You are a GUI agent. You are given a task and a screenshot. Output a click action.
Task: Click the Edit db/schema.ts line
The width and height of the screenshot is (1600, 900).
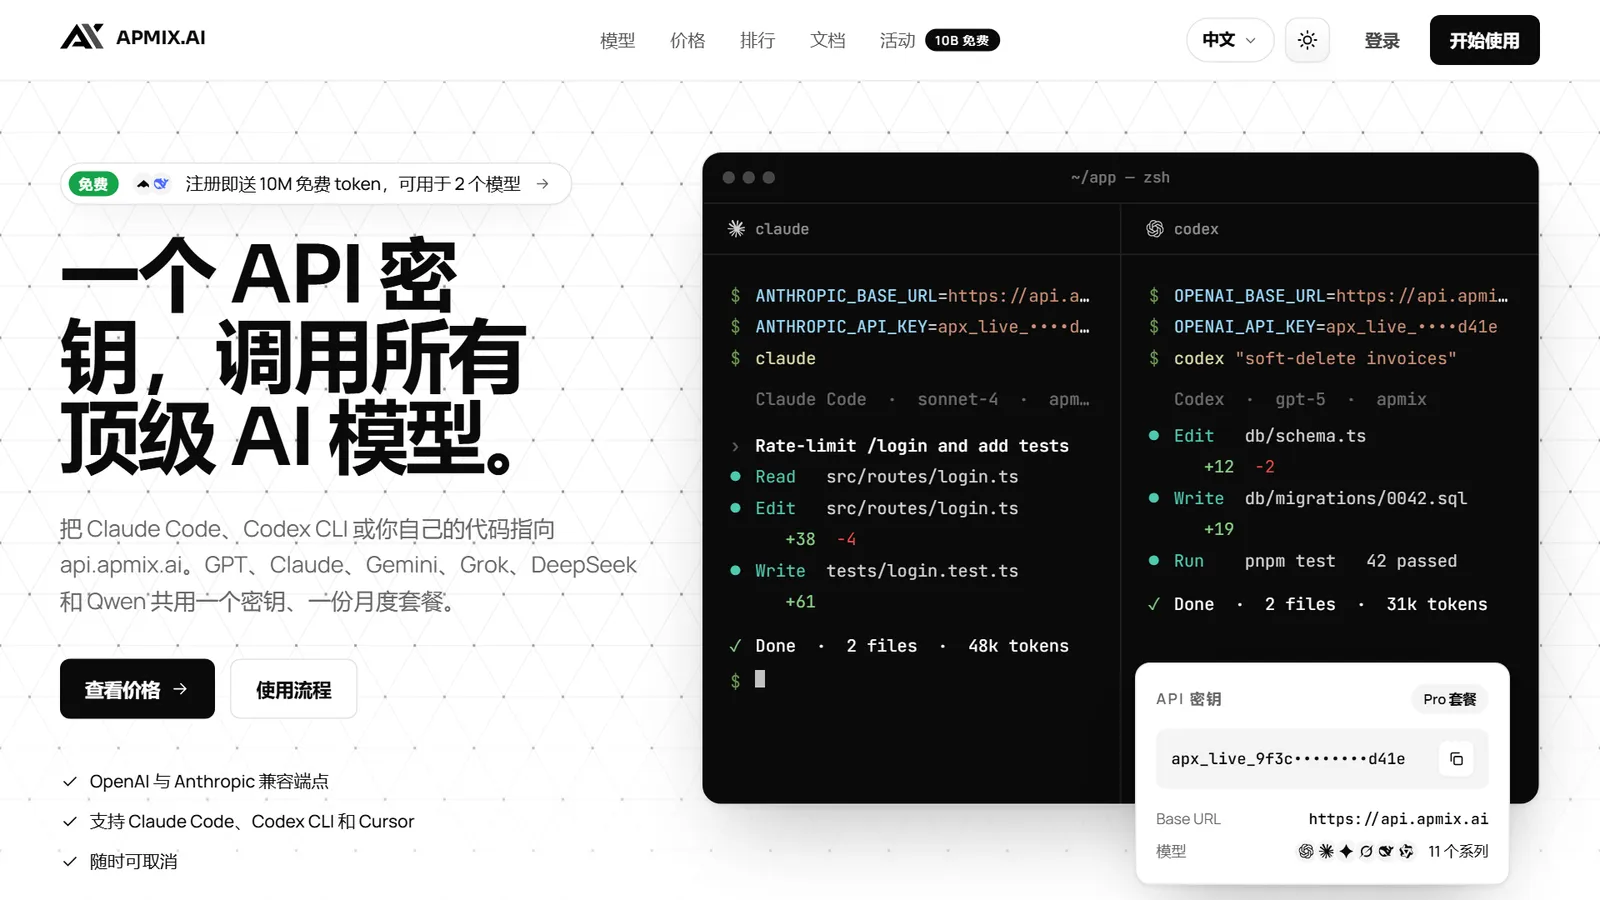coord(1257,436)
